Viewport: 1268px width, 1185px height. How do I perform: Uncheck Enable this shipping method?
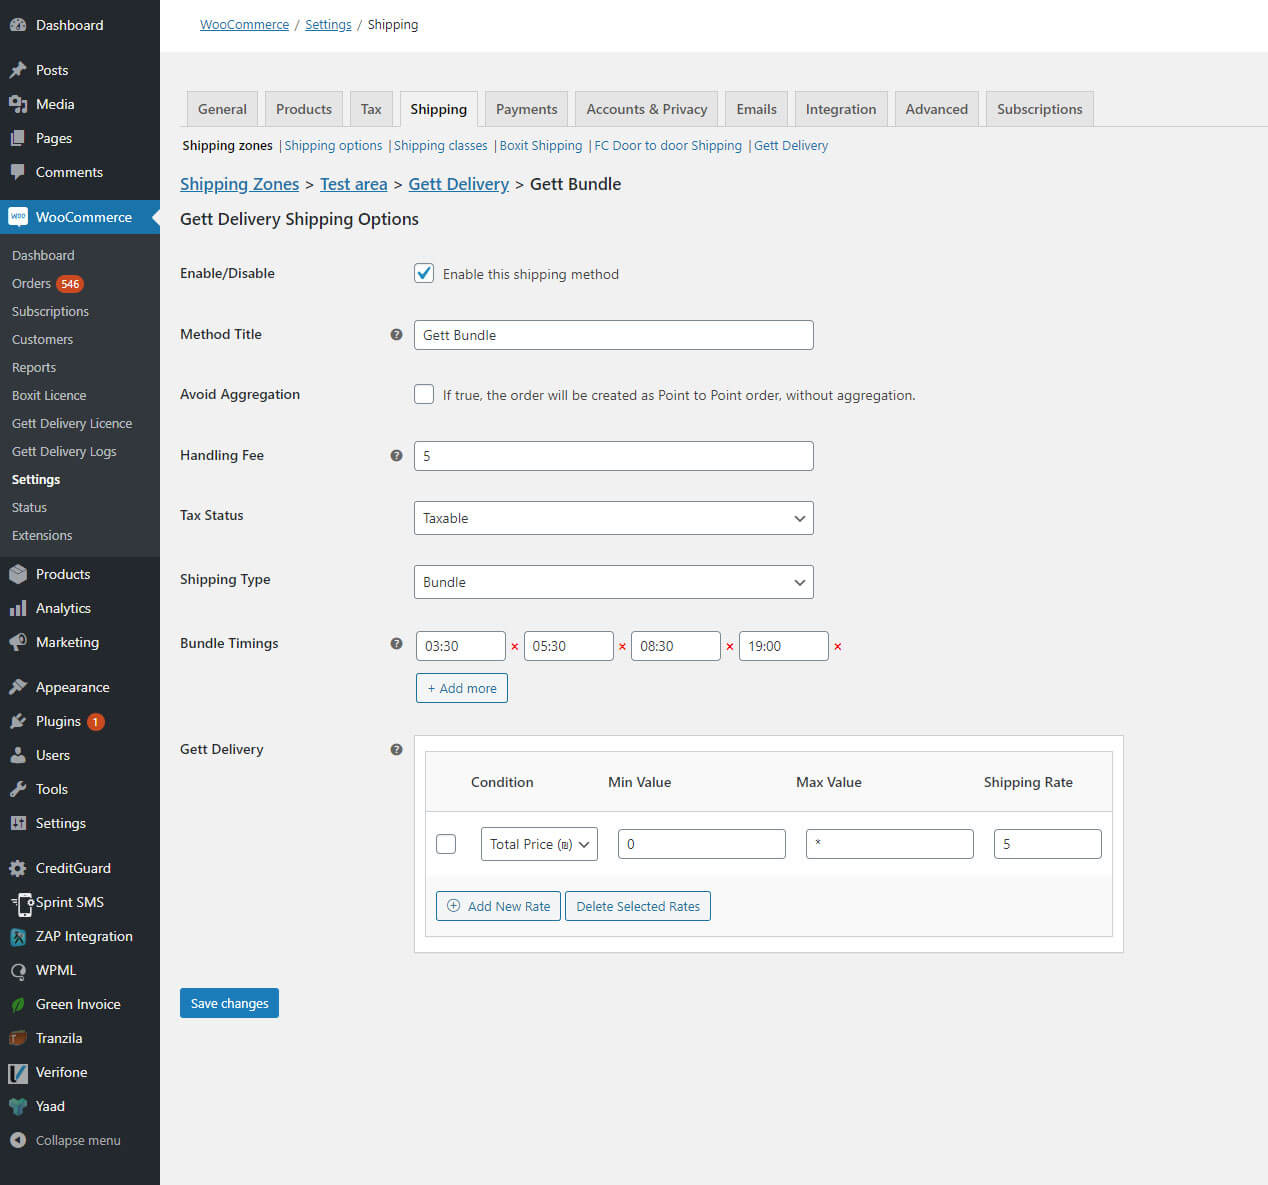click(424, 274)
